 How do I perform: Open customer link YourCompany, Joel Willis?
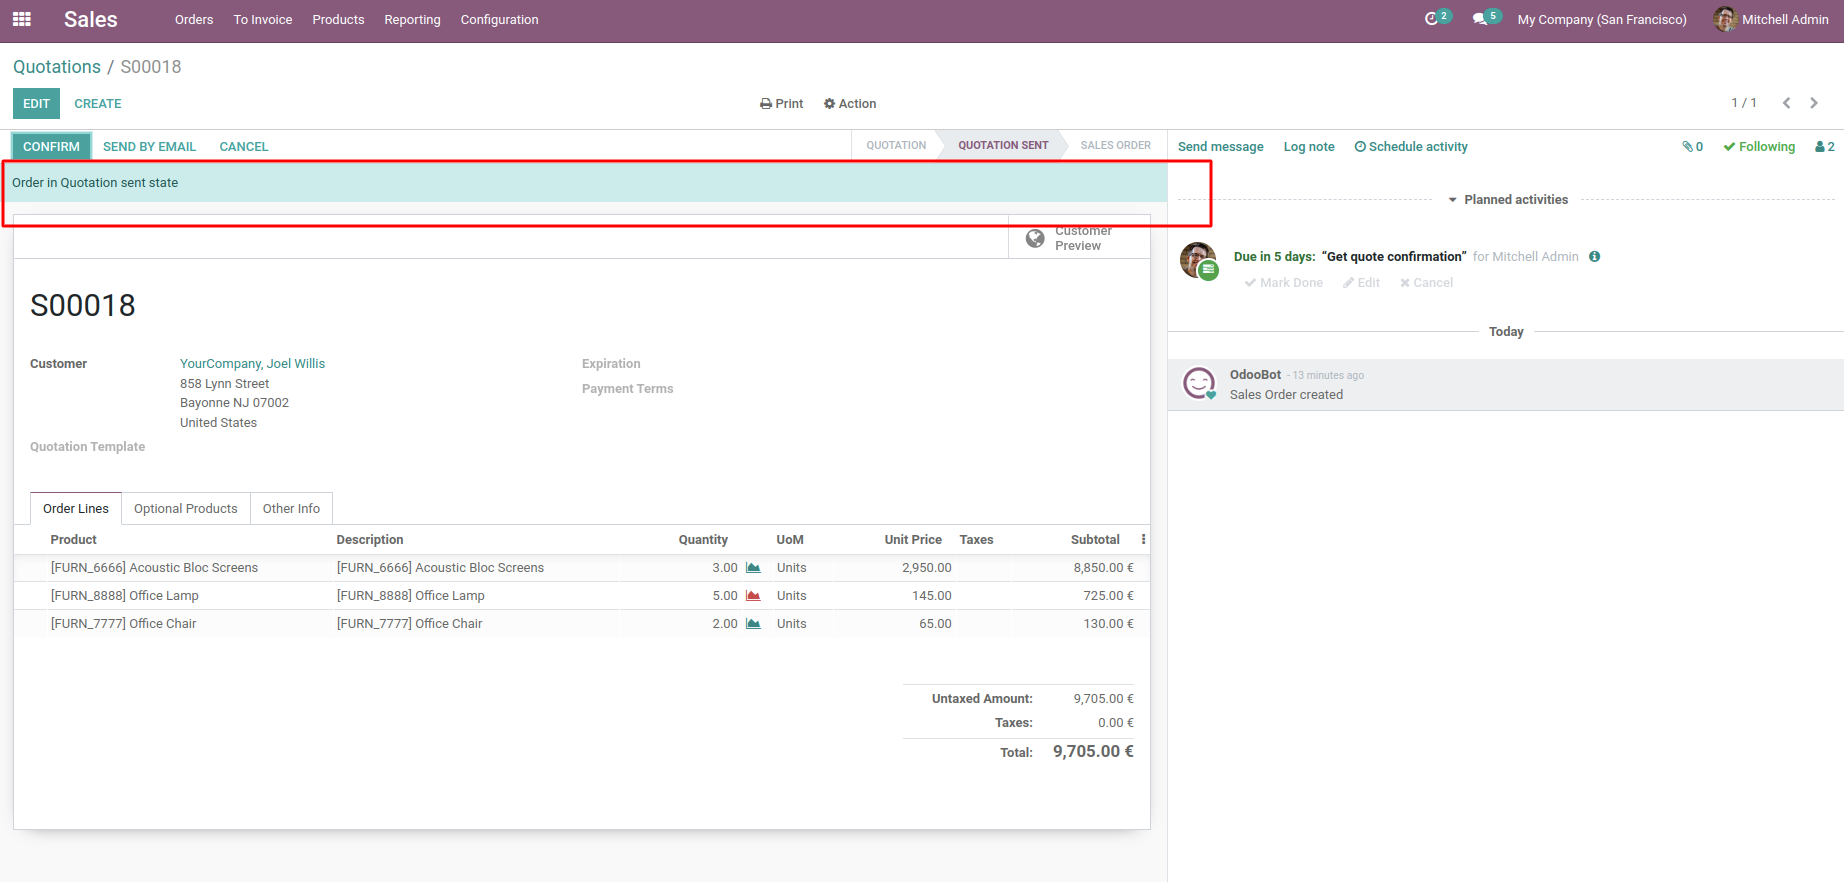252,364
